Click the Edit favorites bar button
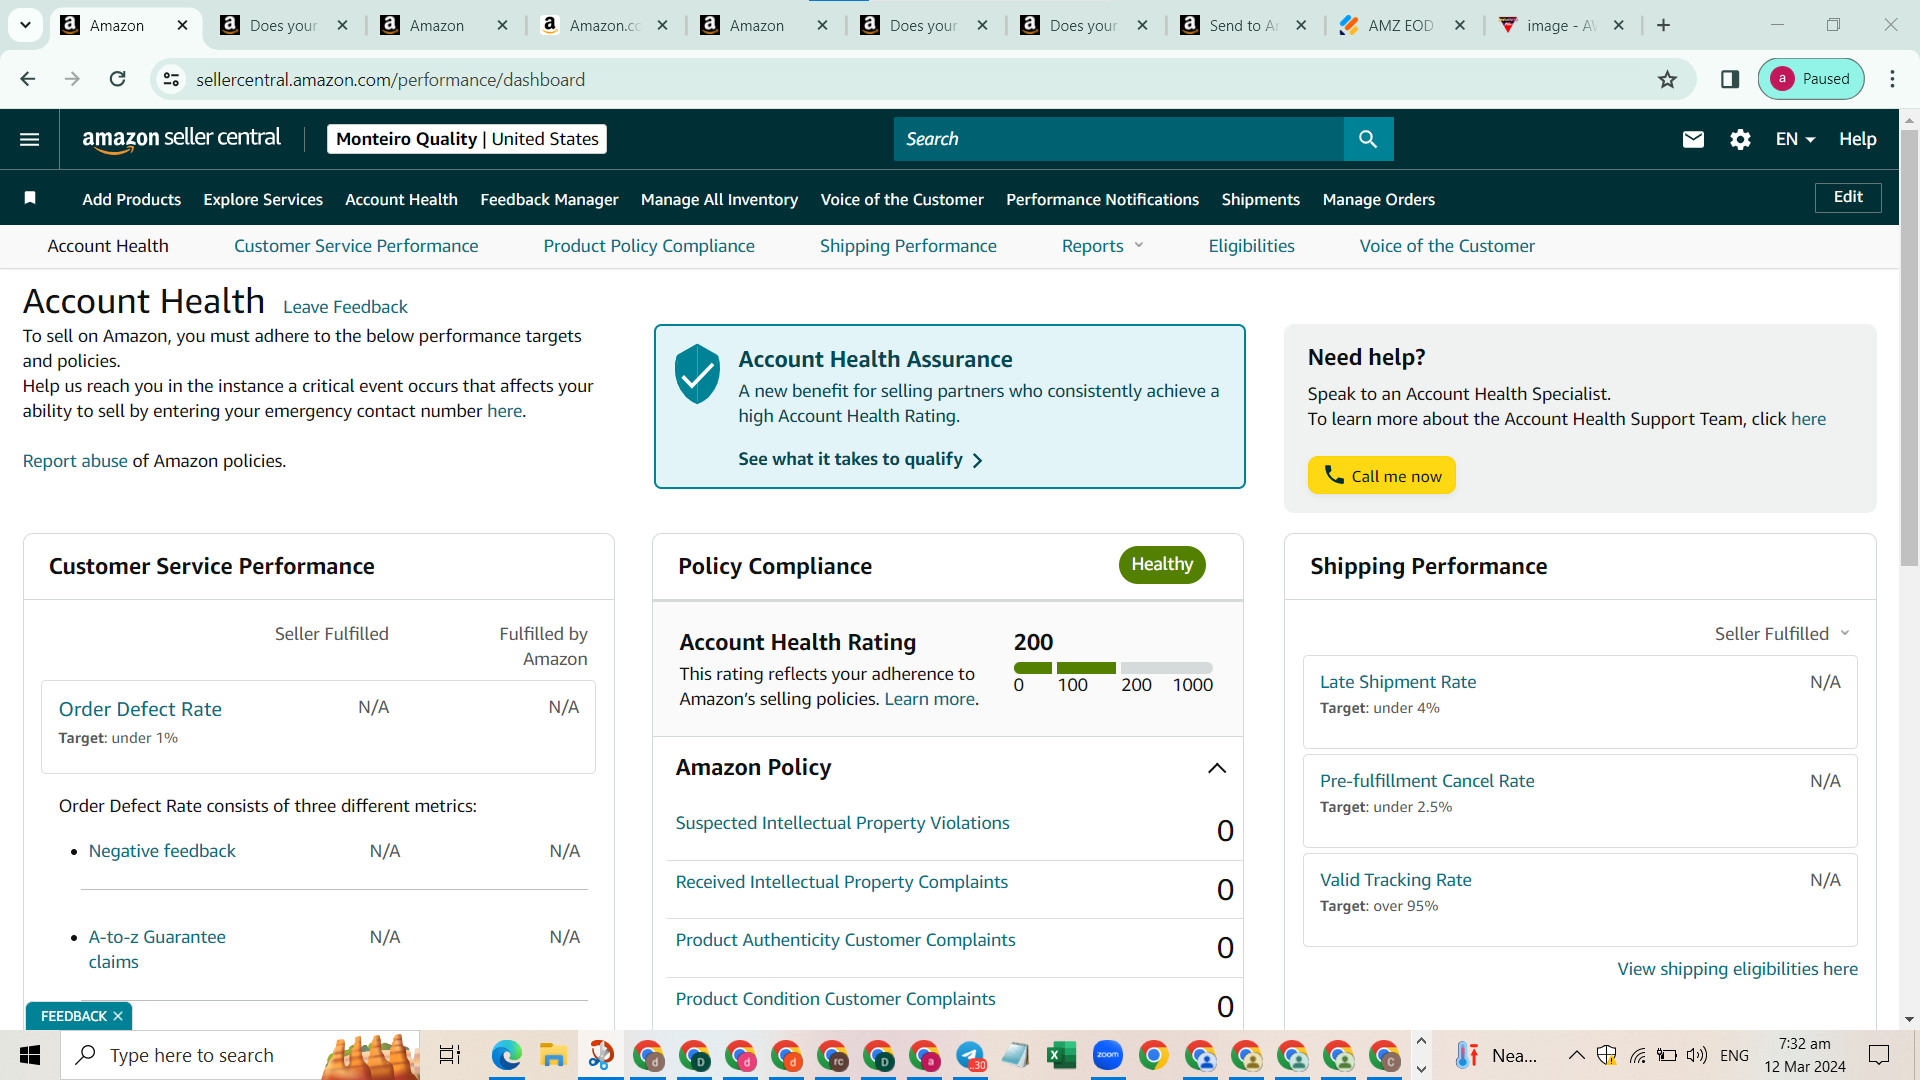 coord(1848,197)
